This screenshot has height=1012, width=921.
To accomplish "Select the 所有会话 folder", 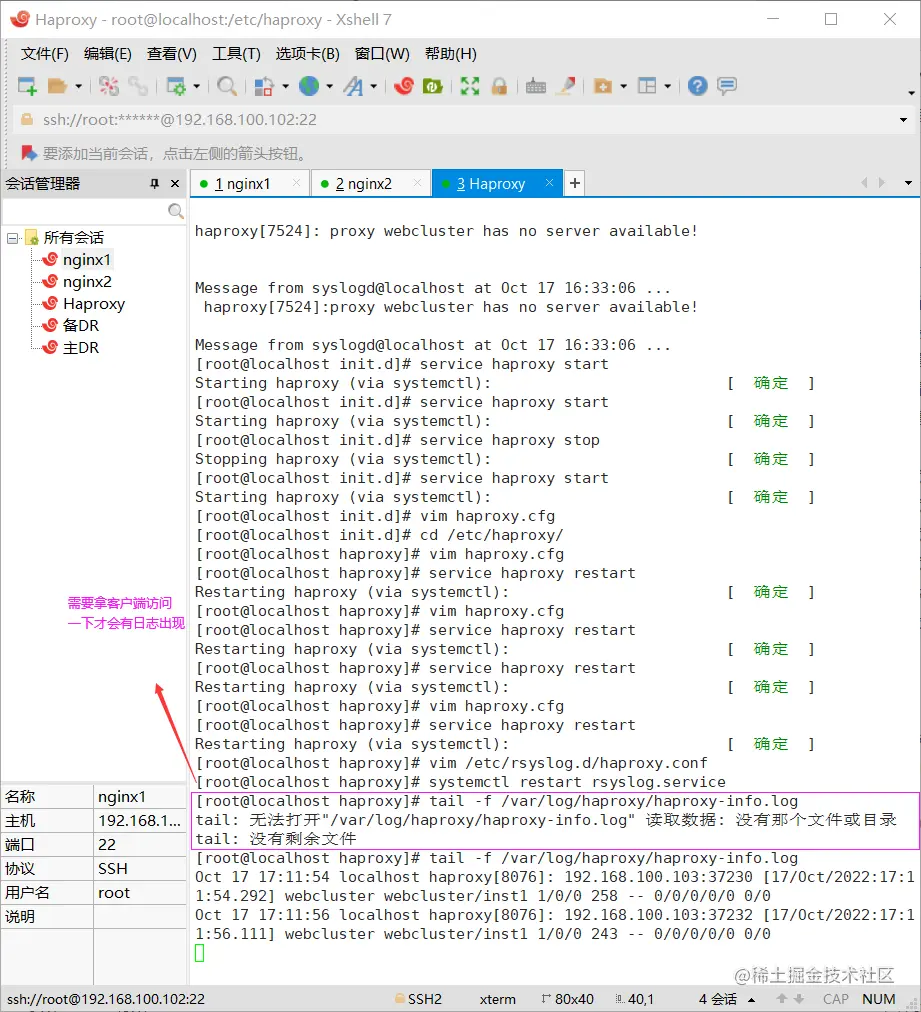I will tap(73, 238).
